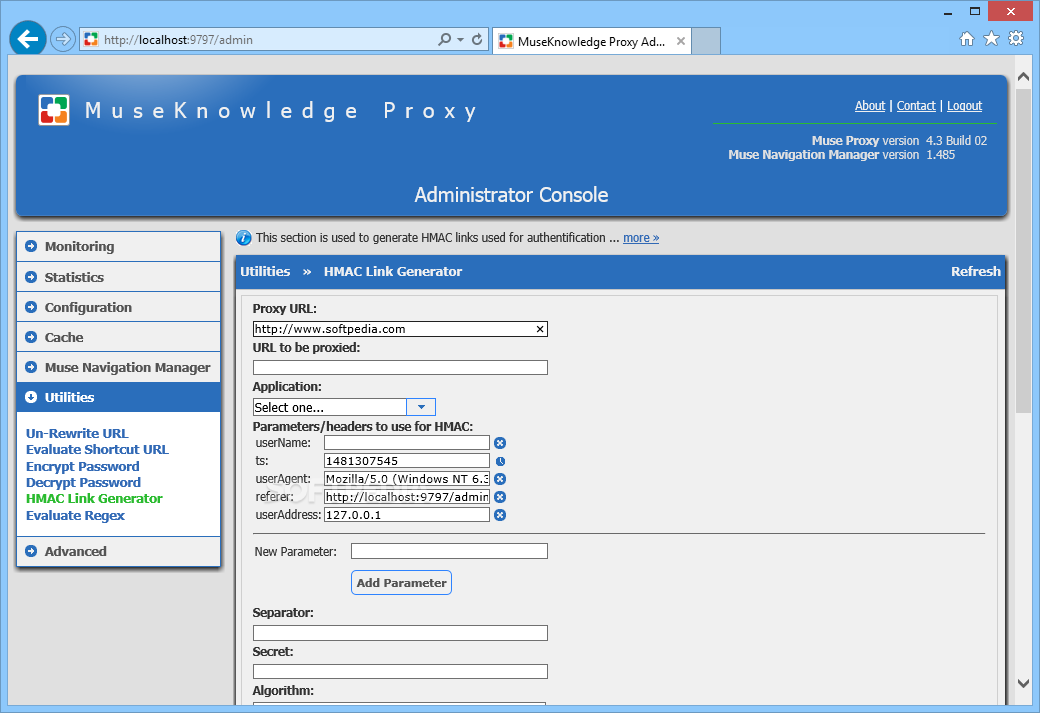Click the Proxy URL input field
1040x713 pixels.
(400, 329)
